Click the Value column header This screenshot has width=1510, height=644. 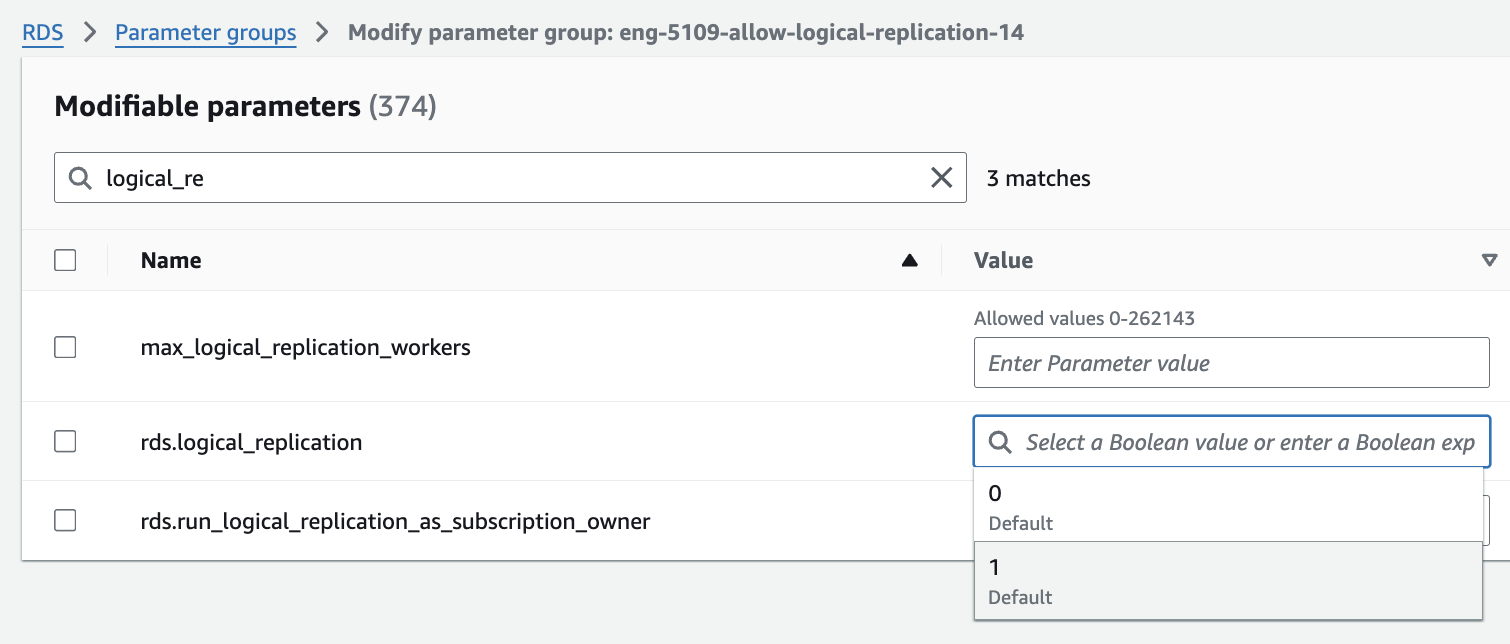[1003, 261]
